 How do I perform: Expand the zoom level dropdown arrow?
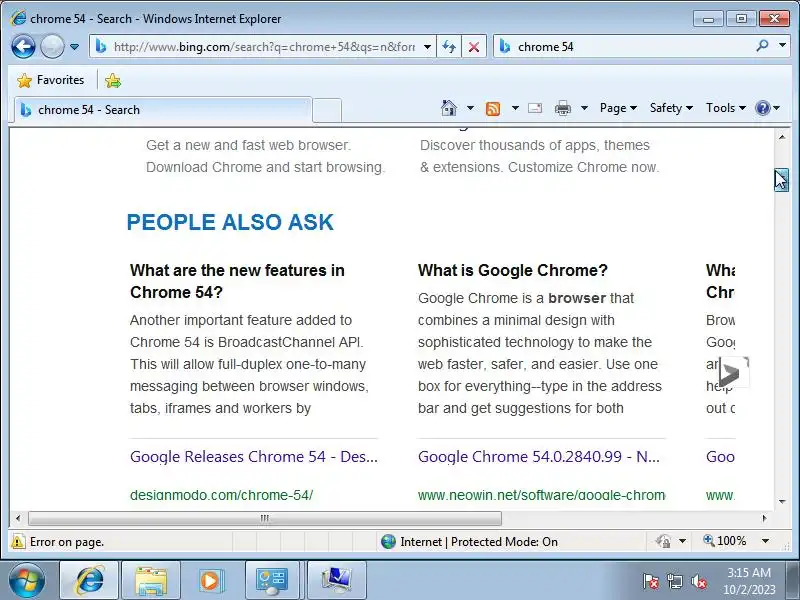(x=765, y=541)
